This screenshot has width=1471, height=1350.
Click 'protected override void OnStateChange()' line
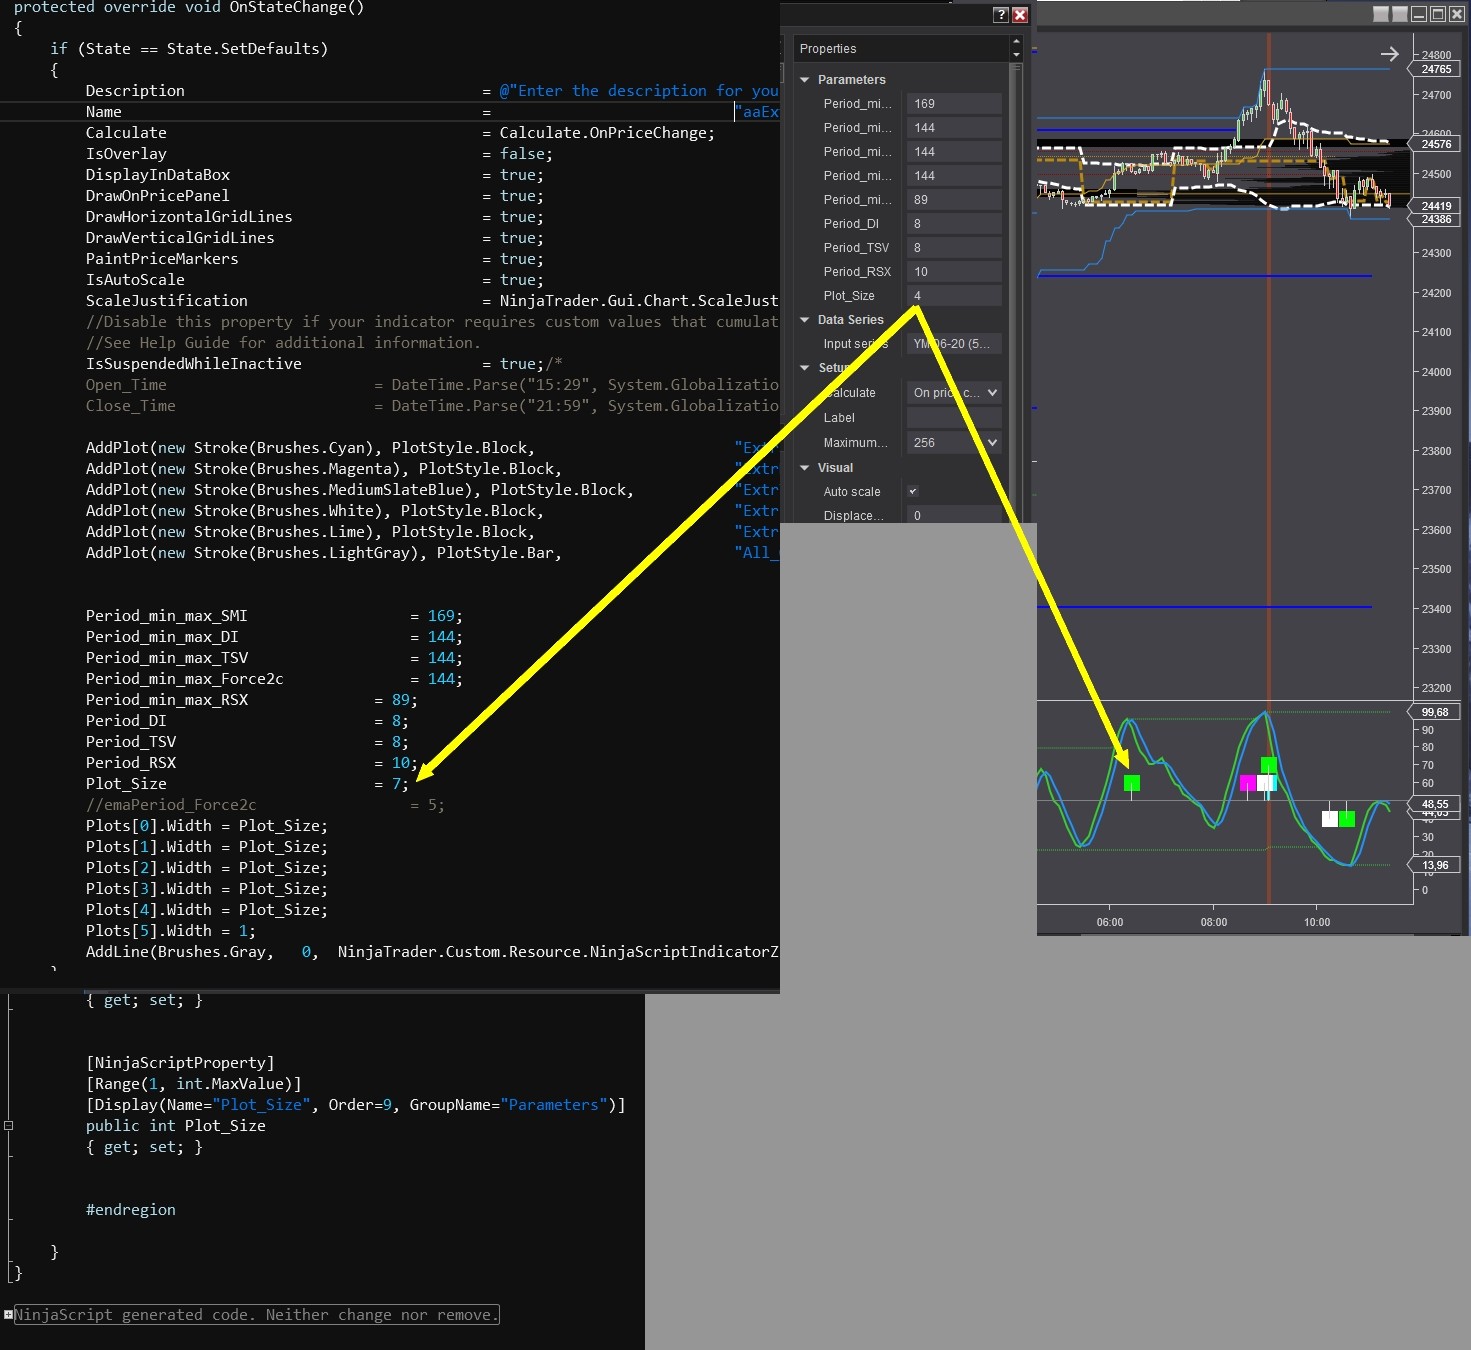click(x=188, y=8)
